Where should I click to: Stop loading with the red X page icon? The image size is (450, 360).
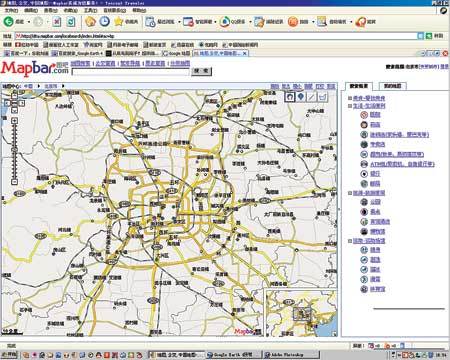point(57,22)
